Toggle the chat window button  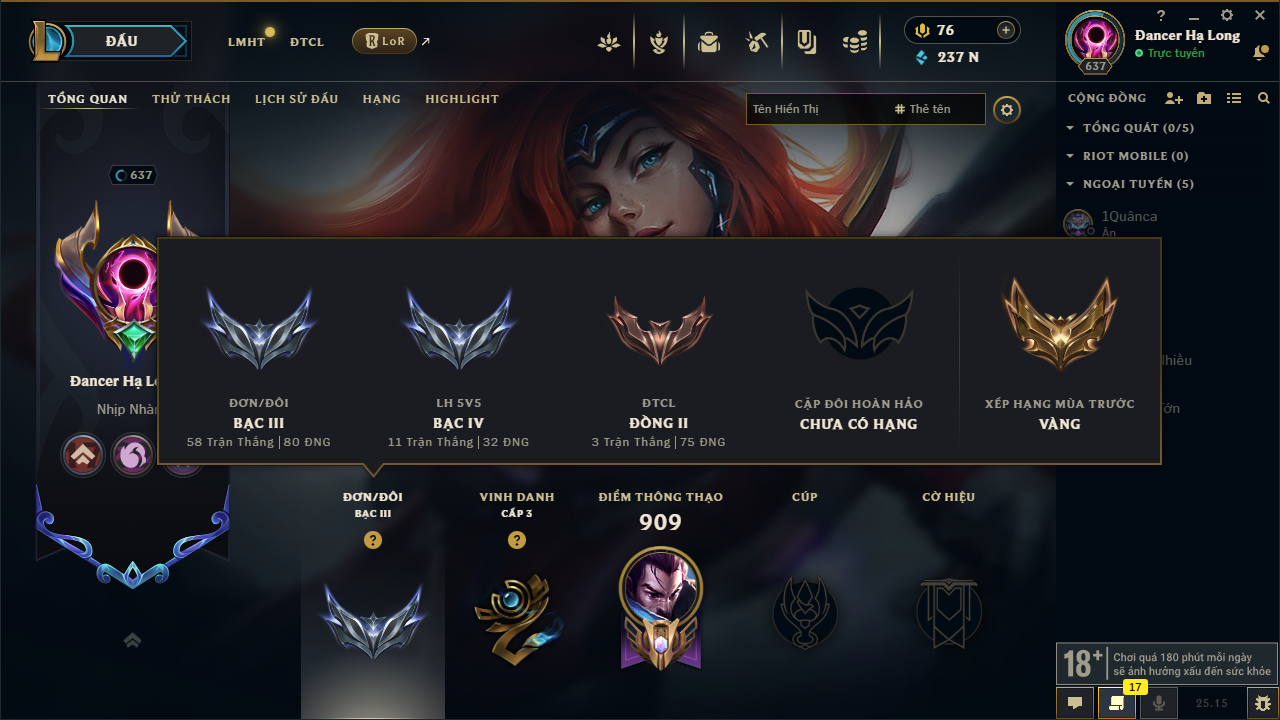coord(1075,703)
